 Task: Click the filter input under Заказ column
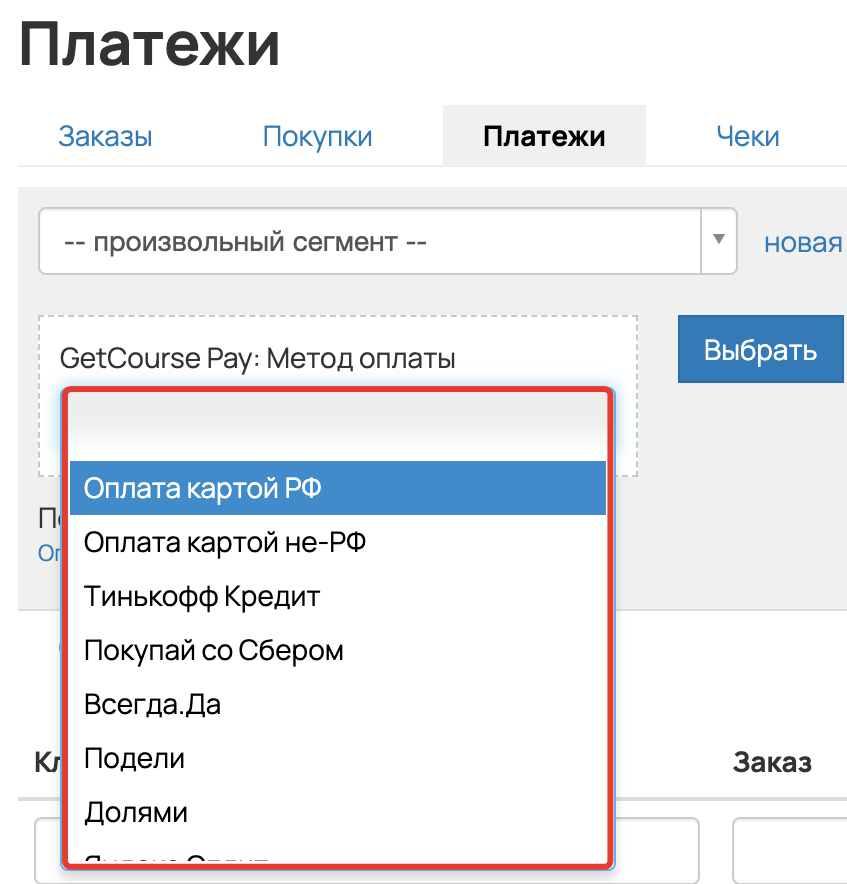click(x=789, y=851)
